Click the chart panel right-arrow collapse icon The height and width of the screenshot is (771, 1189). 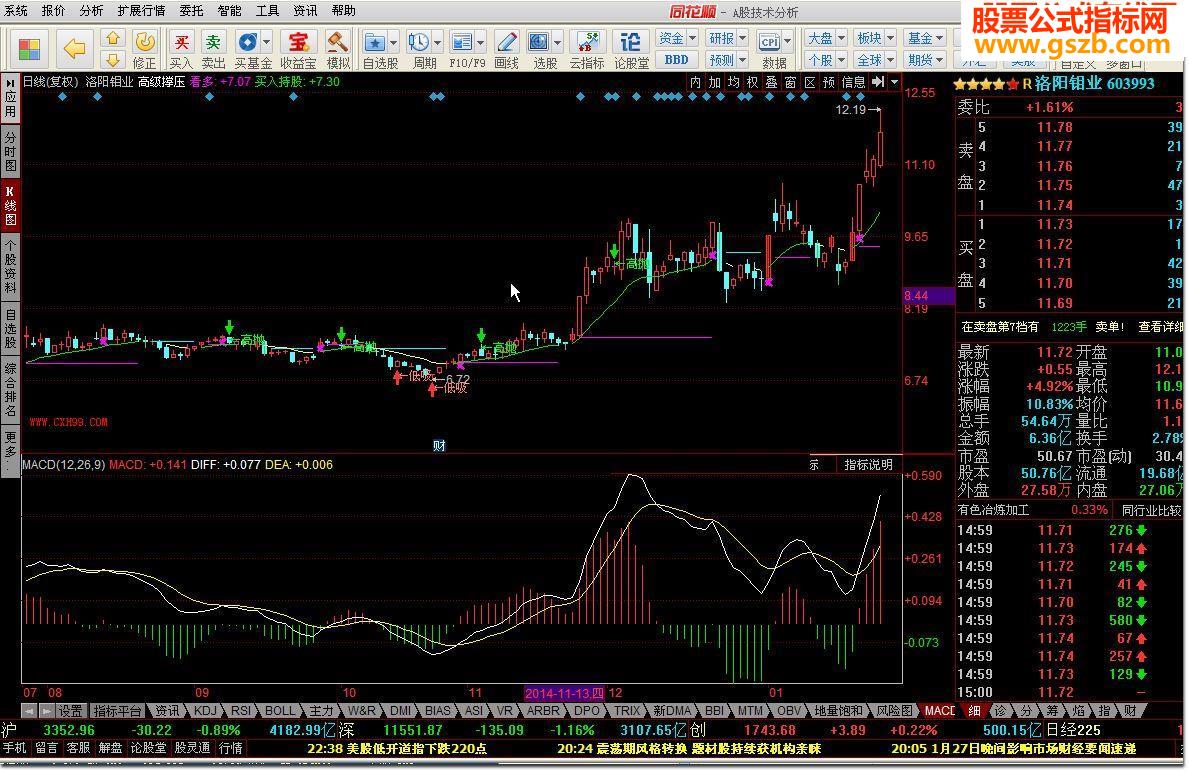[x=878, y=82]
